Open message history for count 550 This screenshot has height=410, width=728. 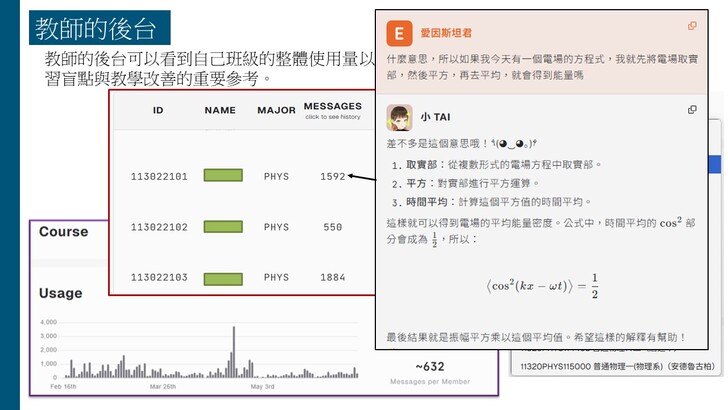(332, 227)
